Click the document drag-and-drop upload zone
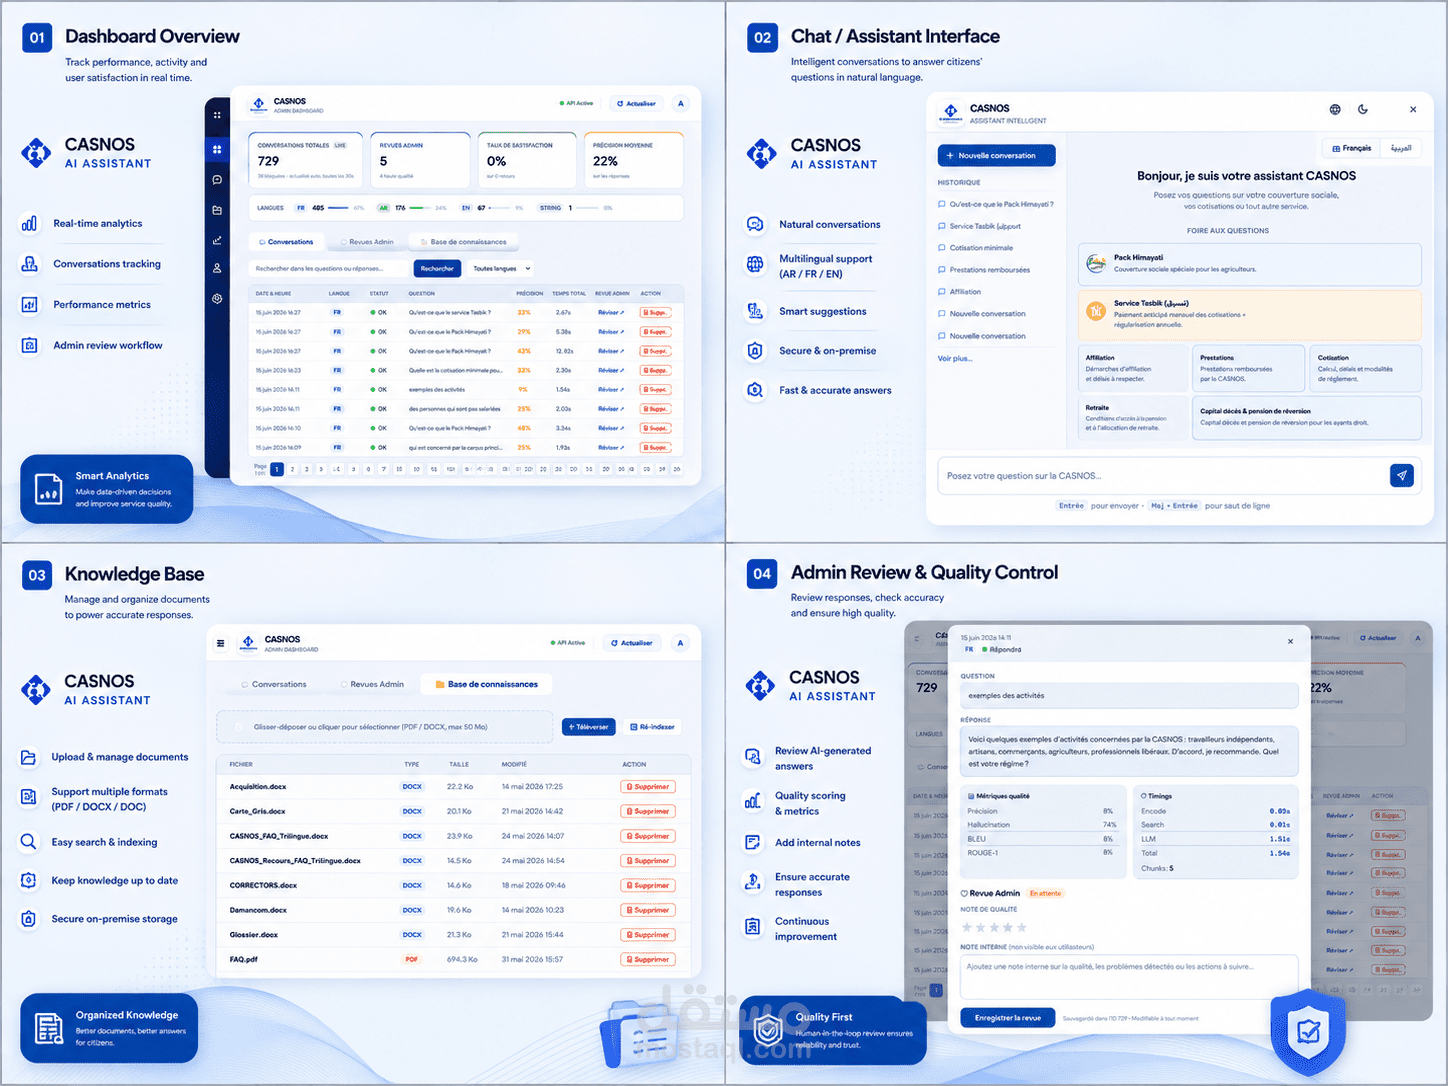Image resolution: width=1448 pixels, height=1086 pixels. tap(385, 727)
